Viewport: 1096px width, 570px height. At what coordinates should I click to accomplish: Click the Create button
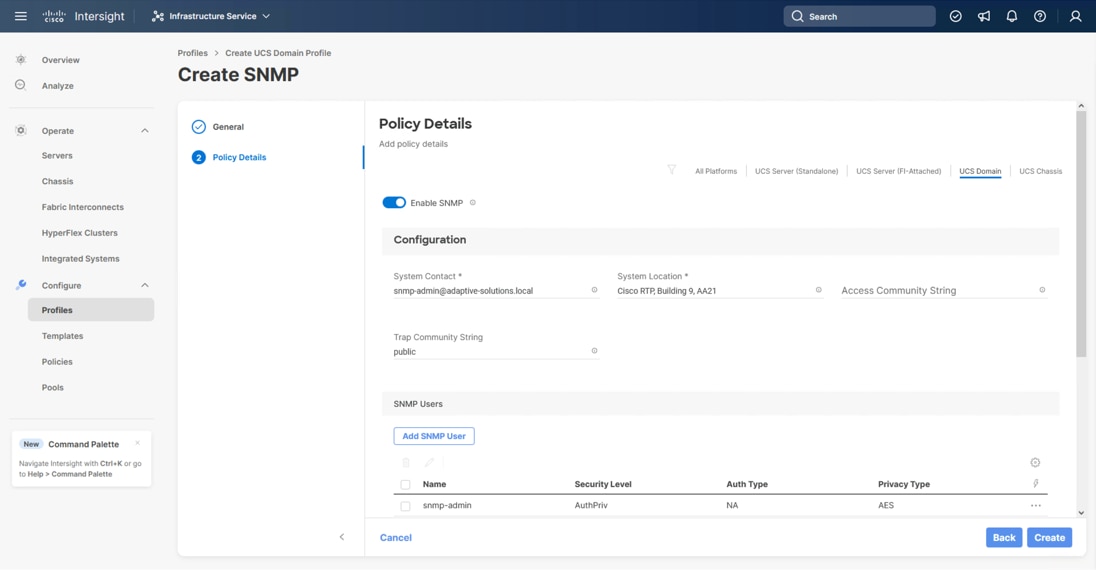click(1049, 538)
